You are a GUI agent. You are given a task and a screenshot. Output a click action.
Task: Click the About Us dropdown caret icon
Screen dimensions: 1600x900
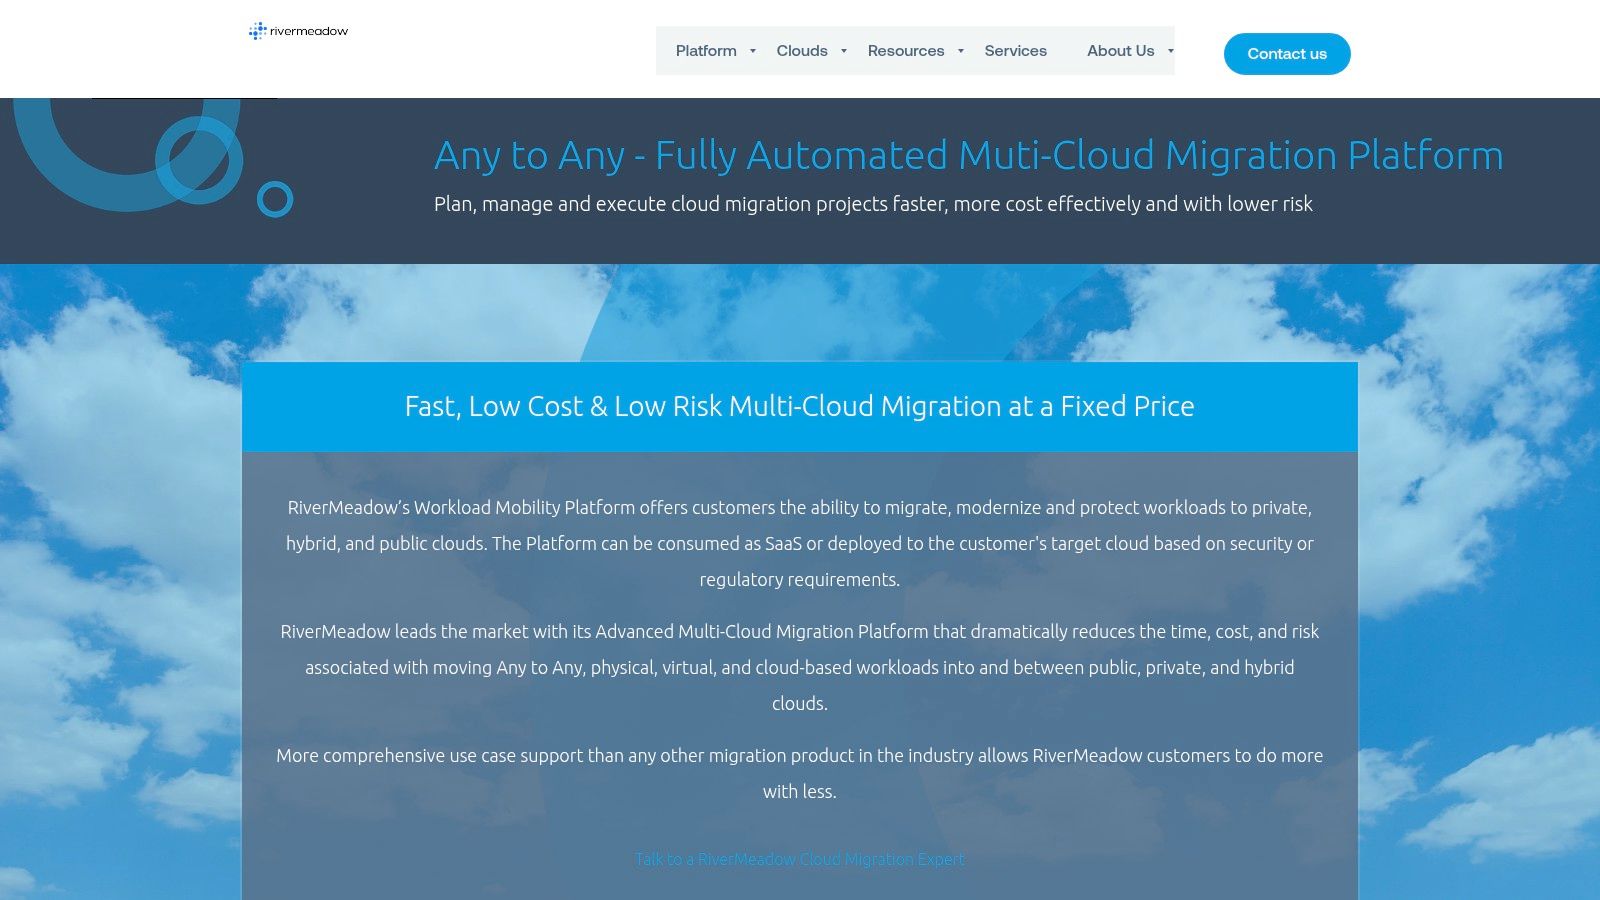pos(1169,51)
